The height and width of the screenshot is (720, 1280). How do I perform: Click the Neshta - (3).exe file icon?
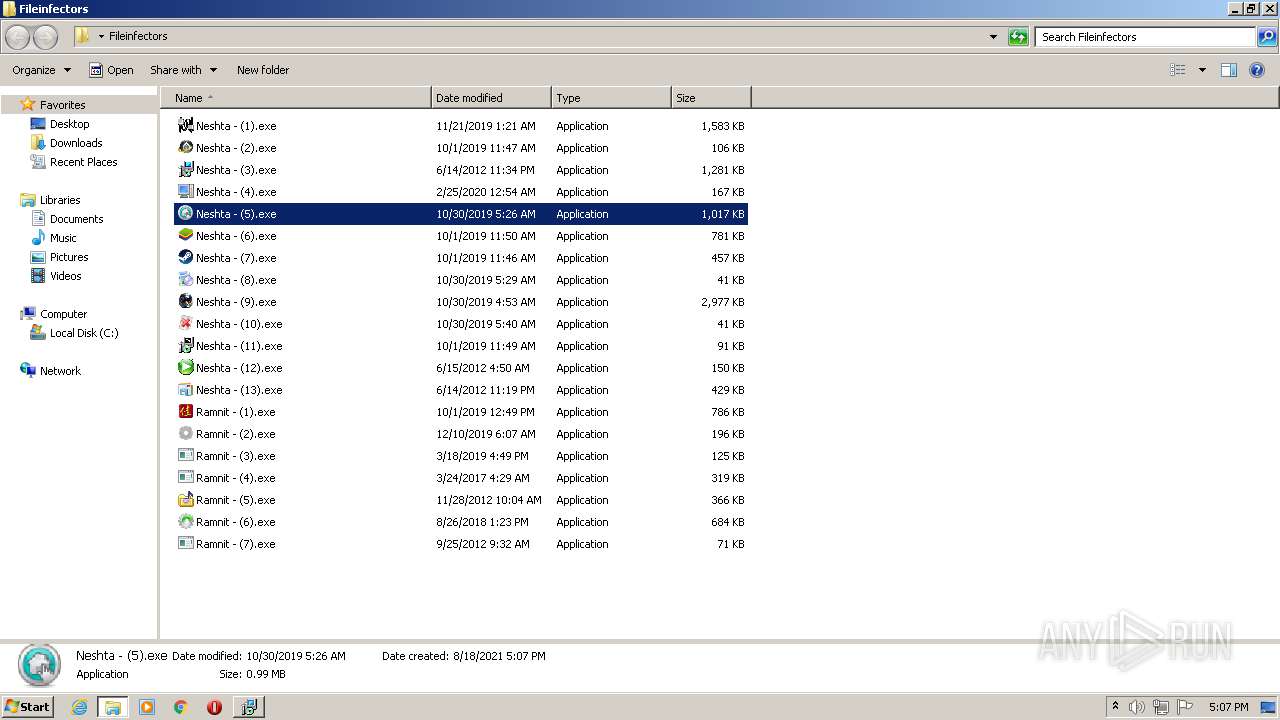[185, 170]
